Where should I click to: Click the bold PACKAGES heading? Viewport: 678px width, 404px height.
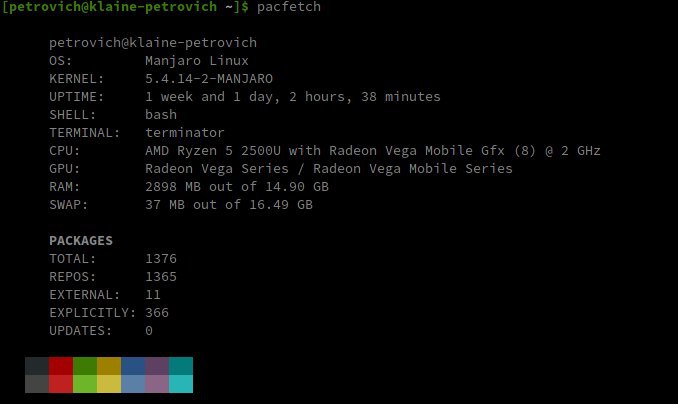click(81, 240)
